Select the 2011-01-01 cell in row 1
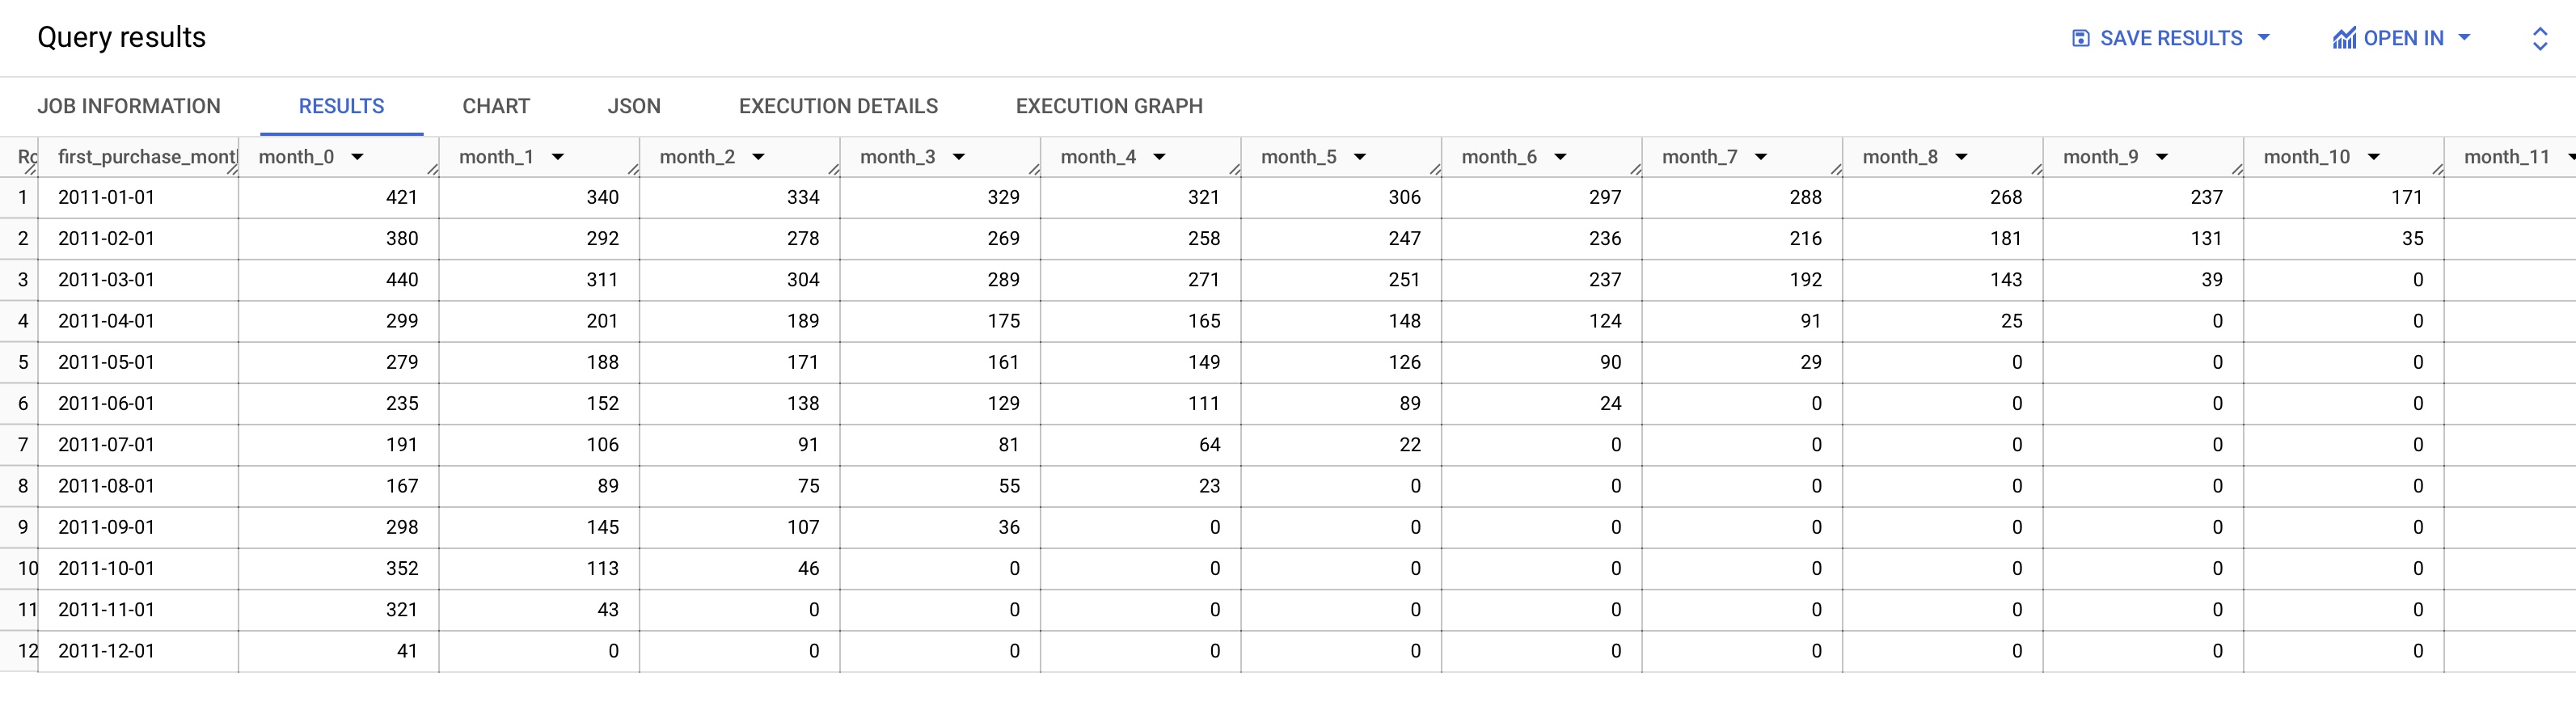This screenshot has width=2576, height=723. coord(107,197)
